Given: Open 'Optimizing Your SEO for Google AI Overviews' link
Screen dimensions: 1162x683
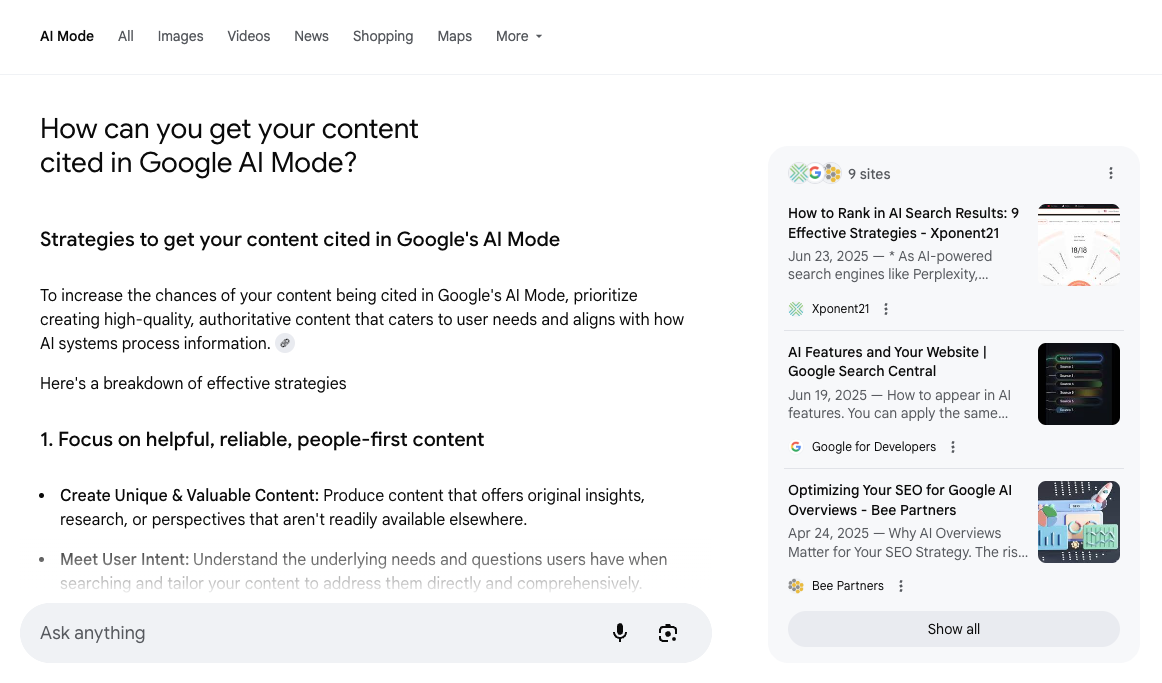Looking at the screenshot, I should point(900,500).
